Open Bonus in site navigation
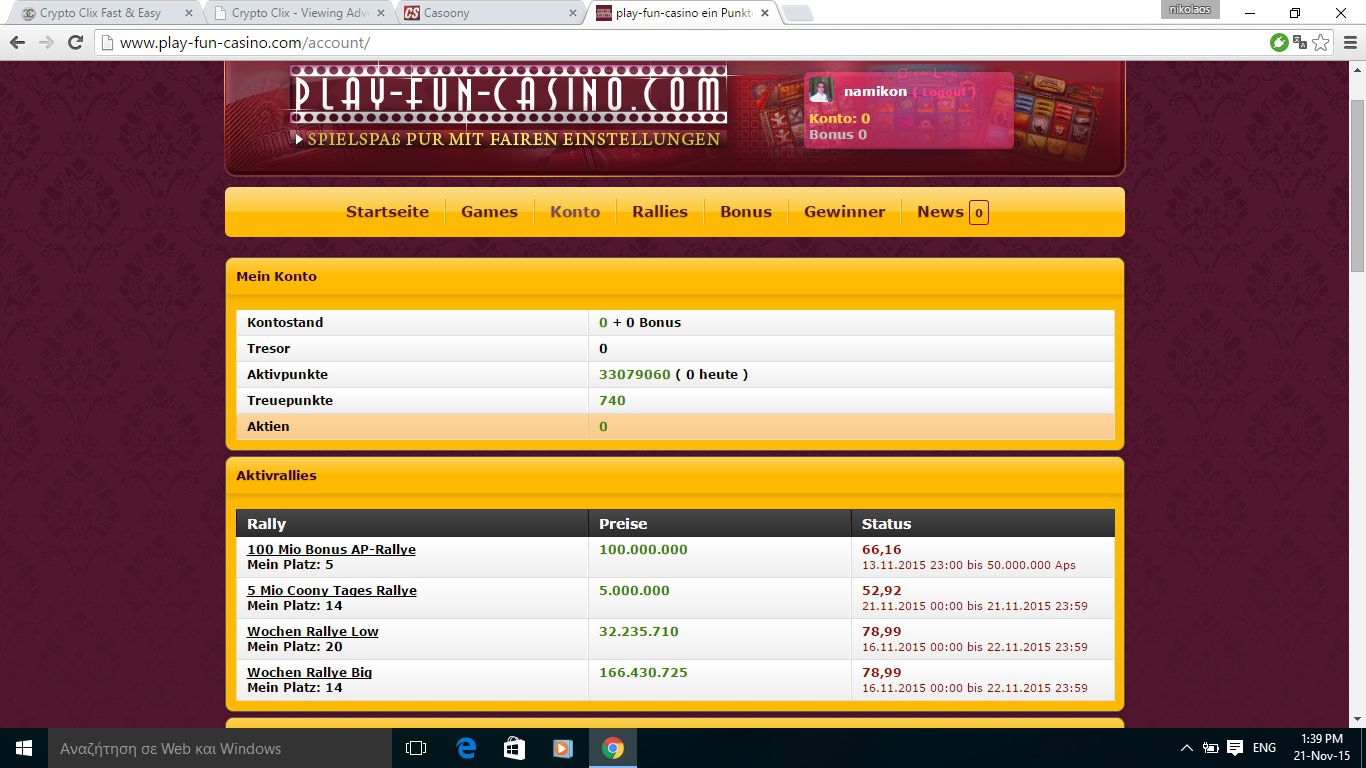 click(746, 212)
